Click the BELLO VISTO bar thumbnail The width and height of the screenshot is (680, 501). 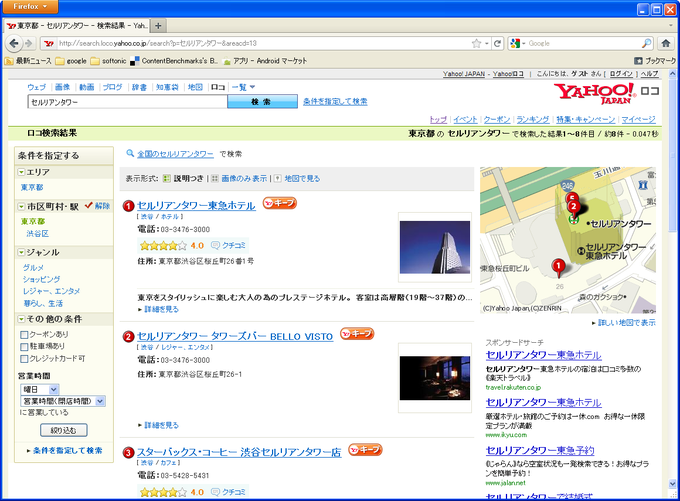435,378
